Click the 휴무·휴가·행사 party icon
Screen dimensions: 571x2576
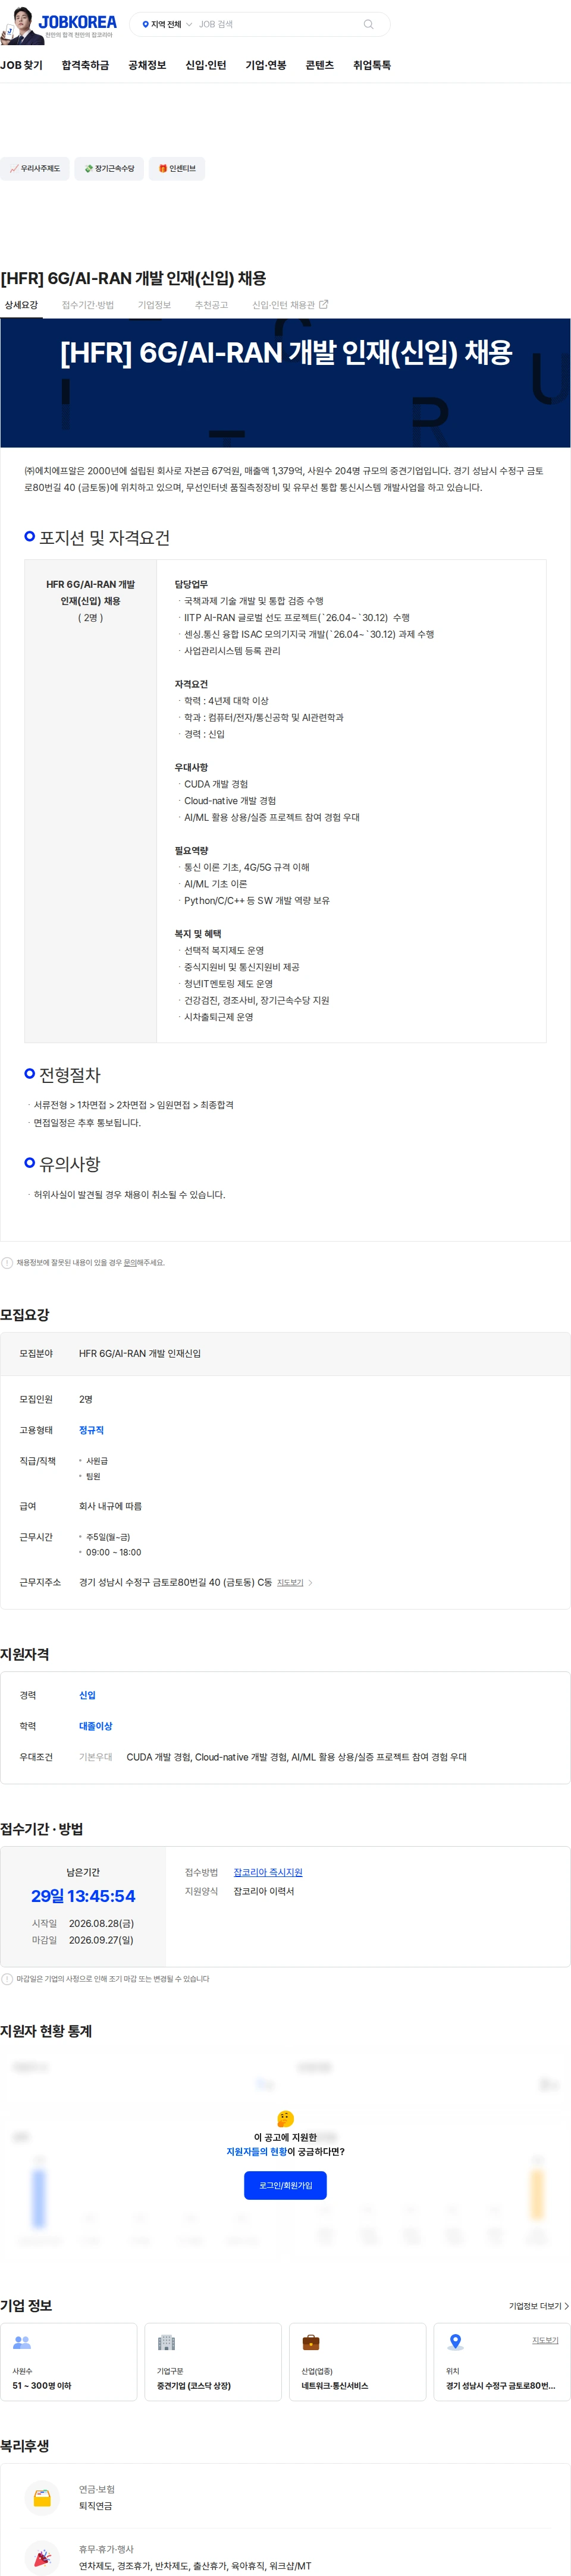(x=42, y=2557)
